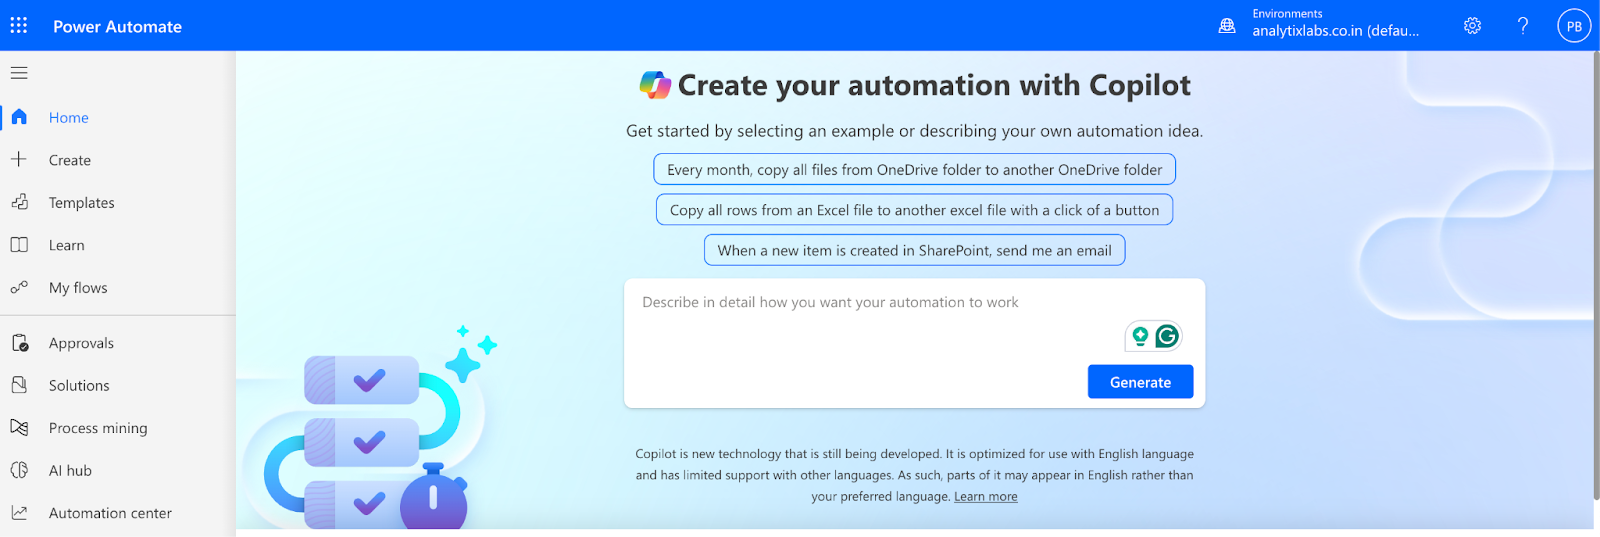Open Templates in sidebar
This screenshot has height=537, width=1600.
point(82,203)
